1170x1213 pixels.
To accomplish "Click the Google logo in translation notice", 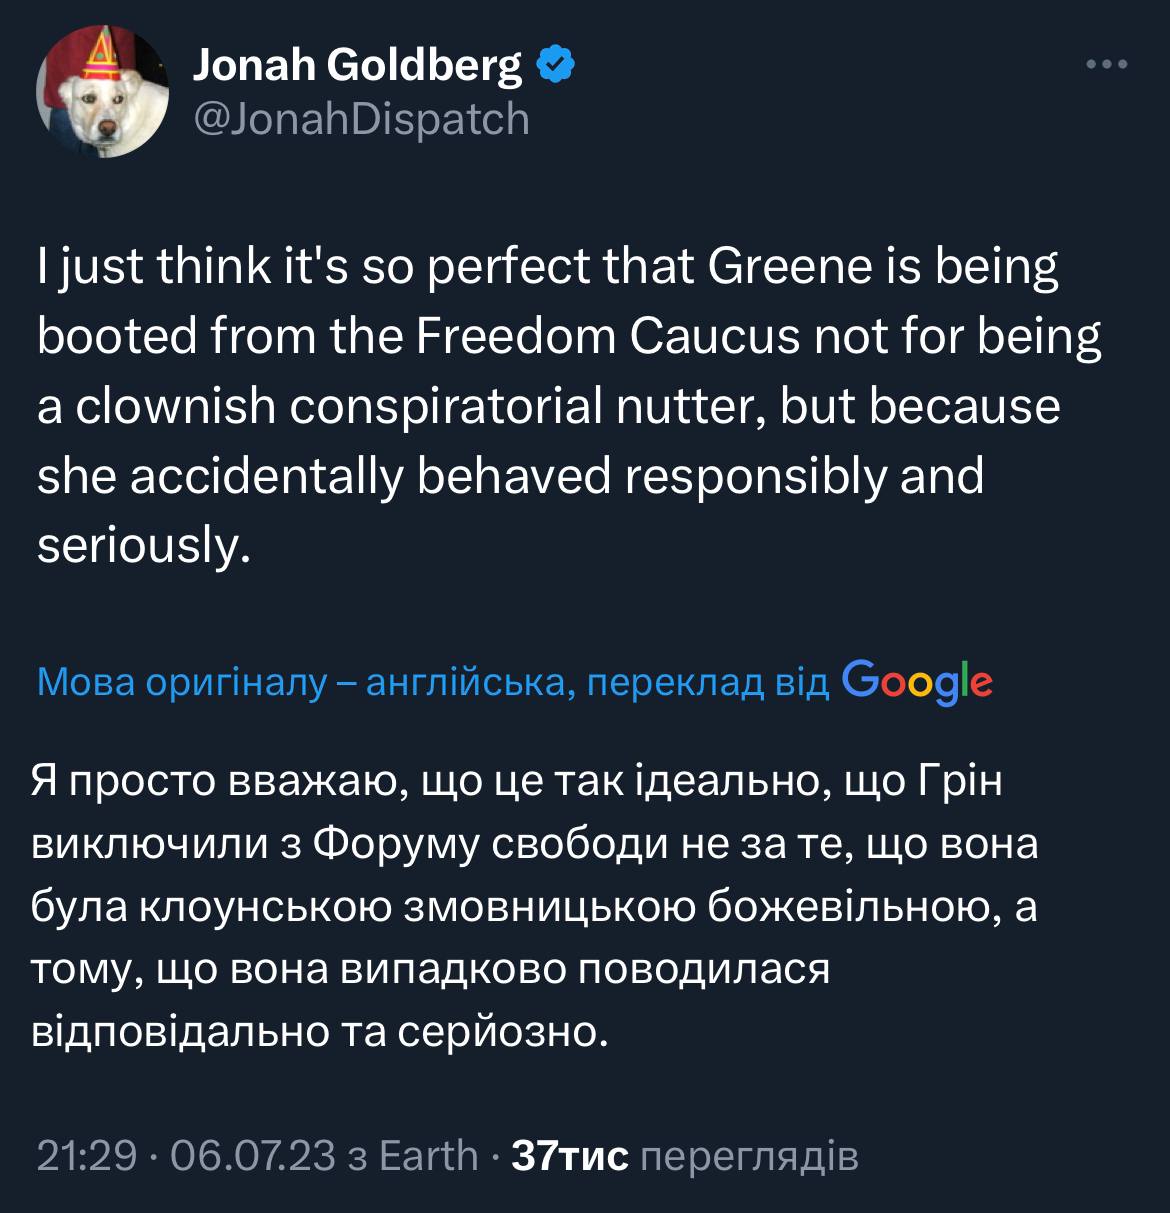I will pyautogui.click(x=917, y=681).
